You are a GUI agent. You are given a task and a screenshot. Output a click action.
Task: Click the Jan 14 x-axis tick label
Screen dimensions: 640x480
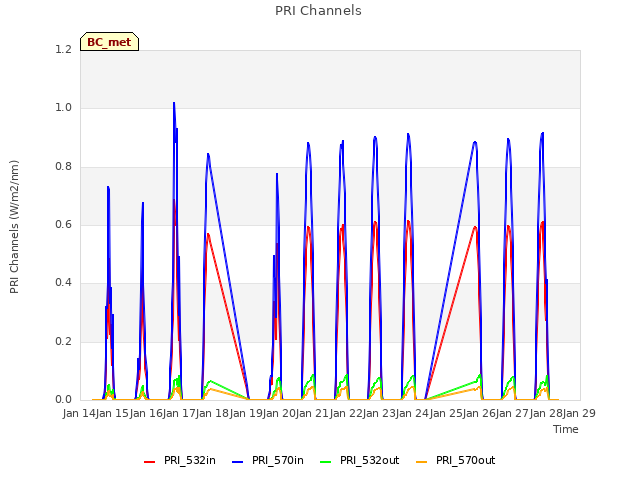pyautogui.click(x=79, y=413)
